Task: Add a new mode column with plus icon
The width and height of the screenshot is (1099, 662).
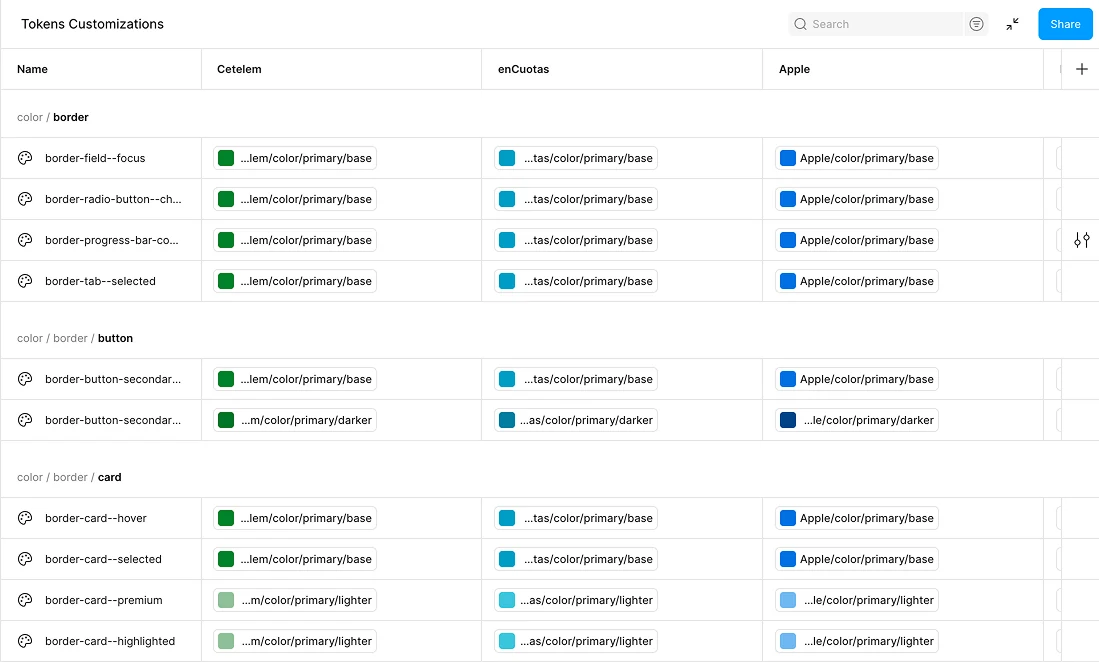Action: pyautogui.click(x=1081, y=69)
